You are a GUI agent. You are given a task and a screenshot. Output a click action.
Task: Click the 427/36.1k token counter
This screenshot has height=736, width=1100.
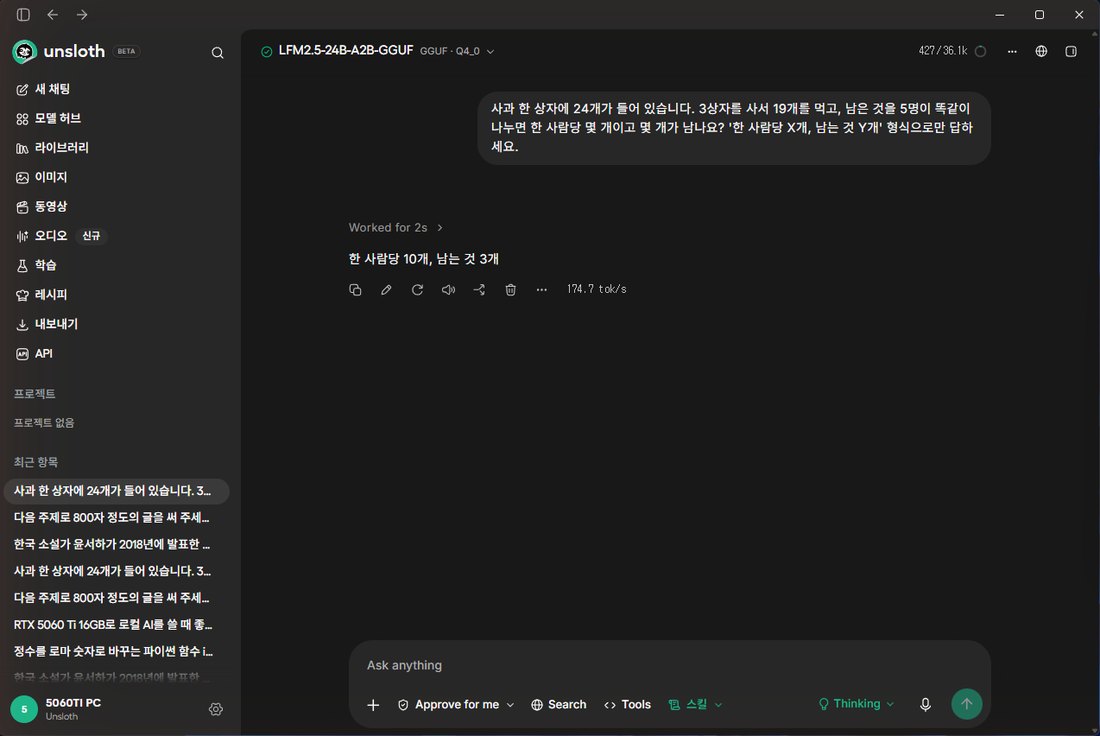[942, 51]
